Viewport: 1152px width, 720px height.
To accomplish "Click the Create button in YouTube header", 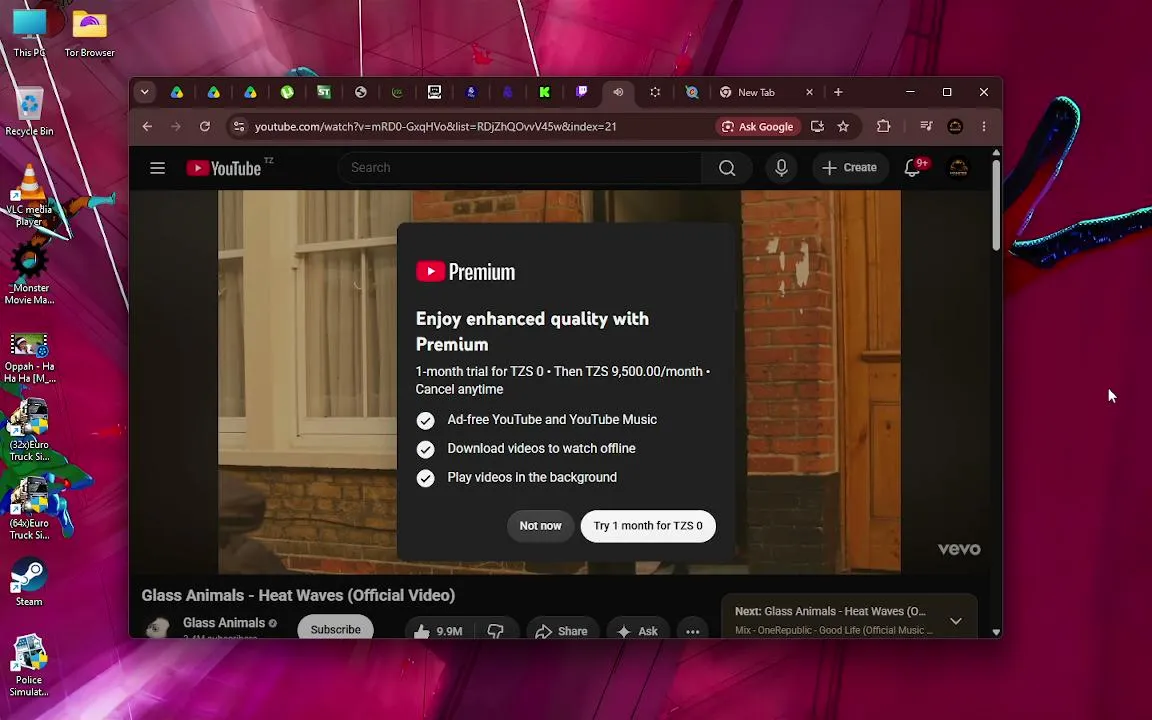I will tap(849, 168).
